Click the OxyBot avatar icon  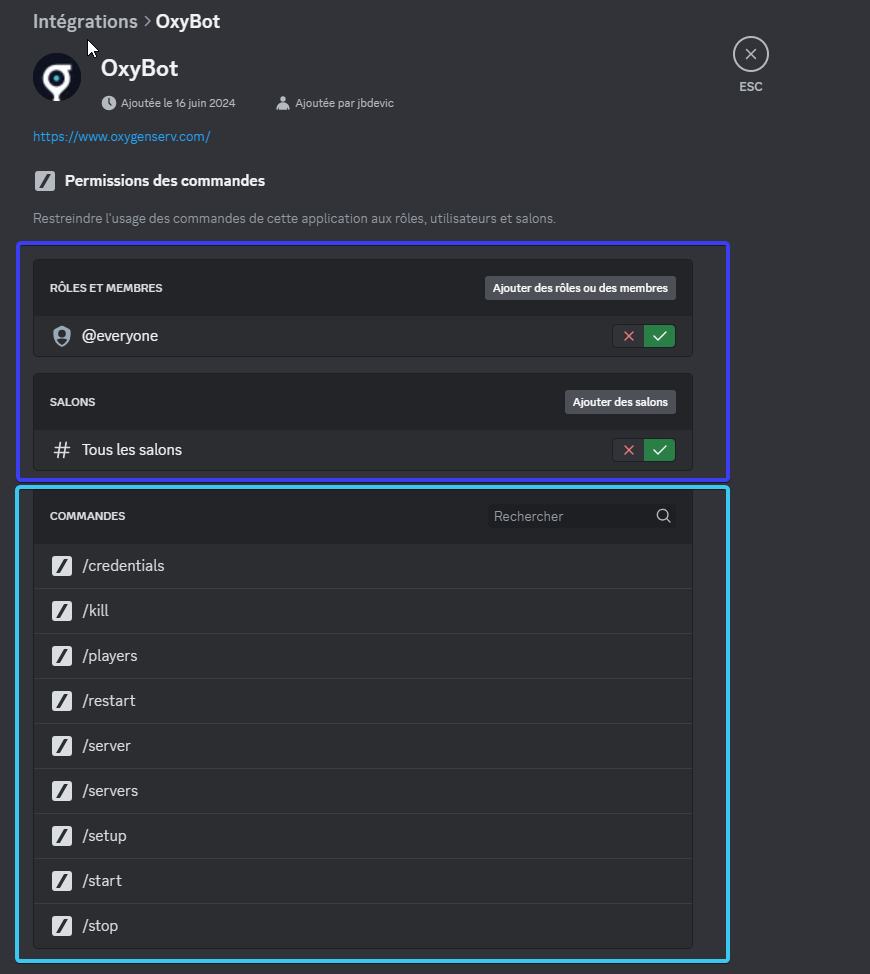pyautogui.click(x=57, y=77)
